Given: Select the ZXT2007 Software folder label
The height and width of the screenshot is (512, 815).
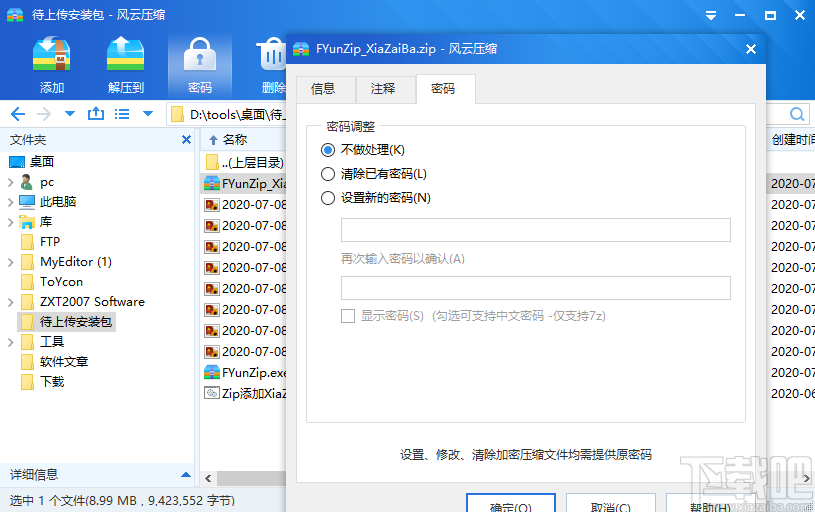Looking at the screenshot, I should point(93,302).
